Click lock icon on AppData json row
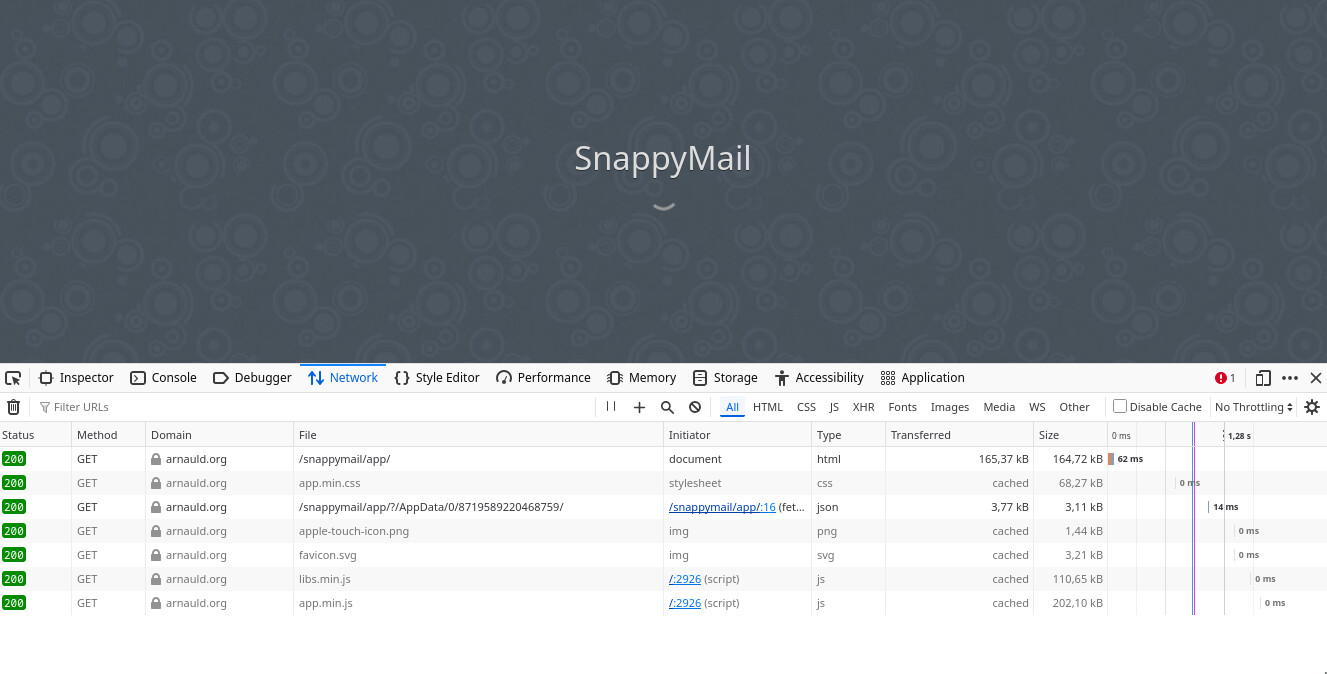This screenshot has width=1327, height=674. [x=156, y=507]
